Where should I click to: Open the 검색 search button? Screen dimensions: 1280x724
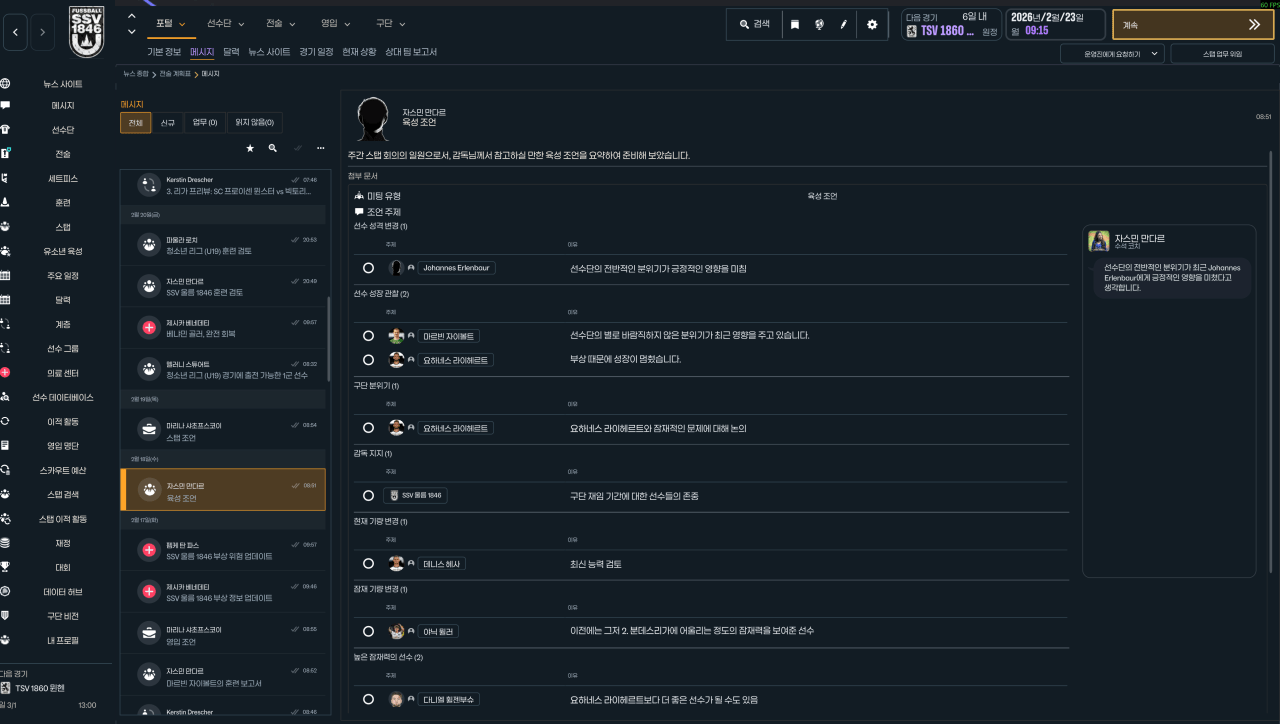(755, 24)
